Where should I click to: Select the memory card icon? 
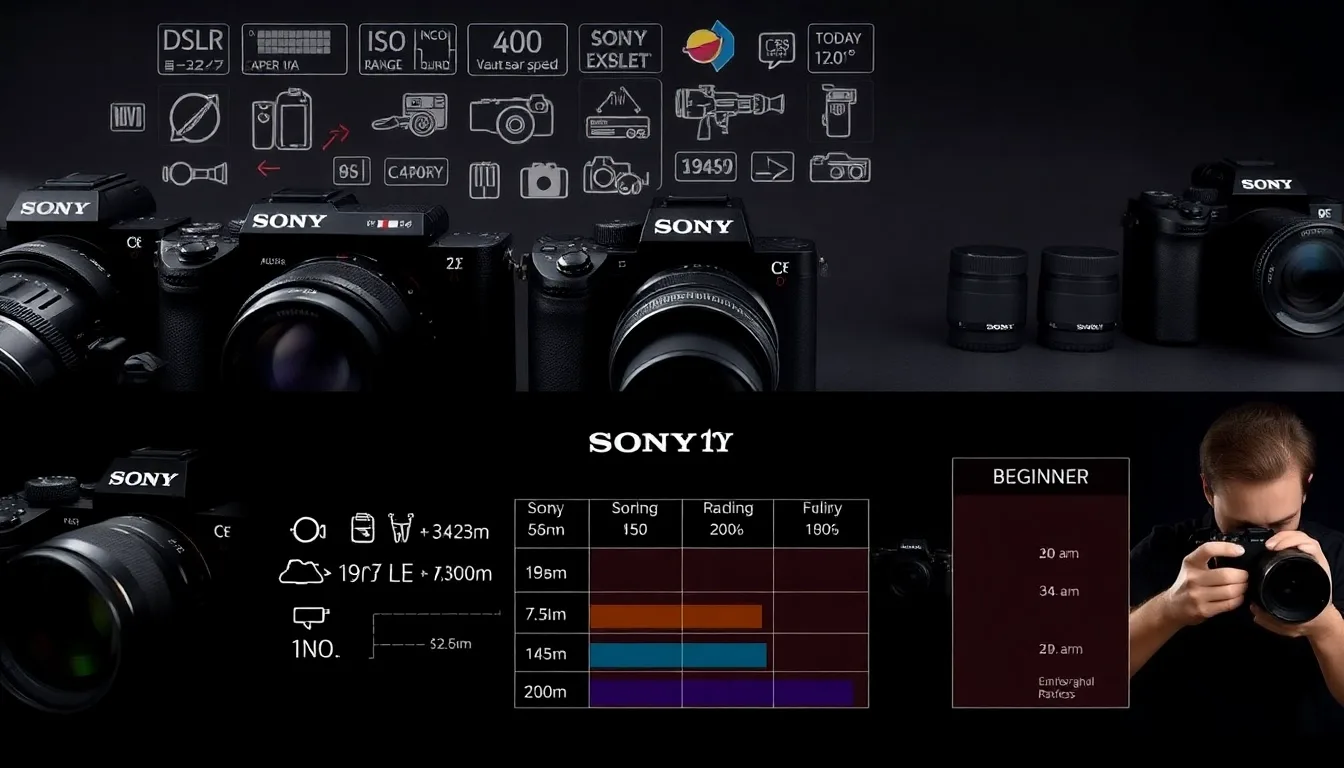tap(362, 529)
